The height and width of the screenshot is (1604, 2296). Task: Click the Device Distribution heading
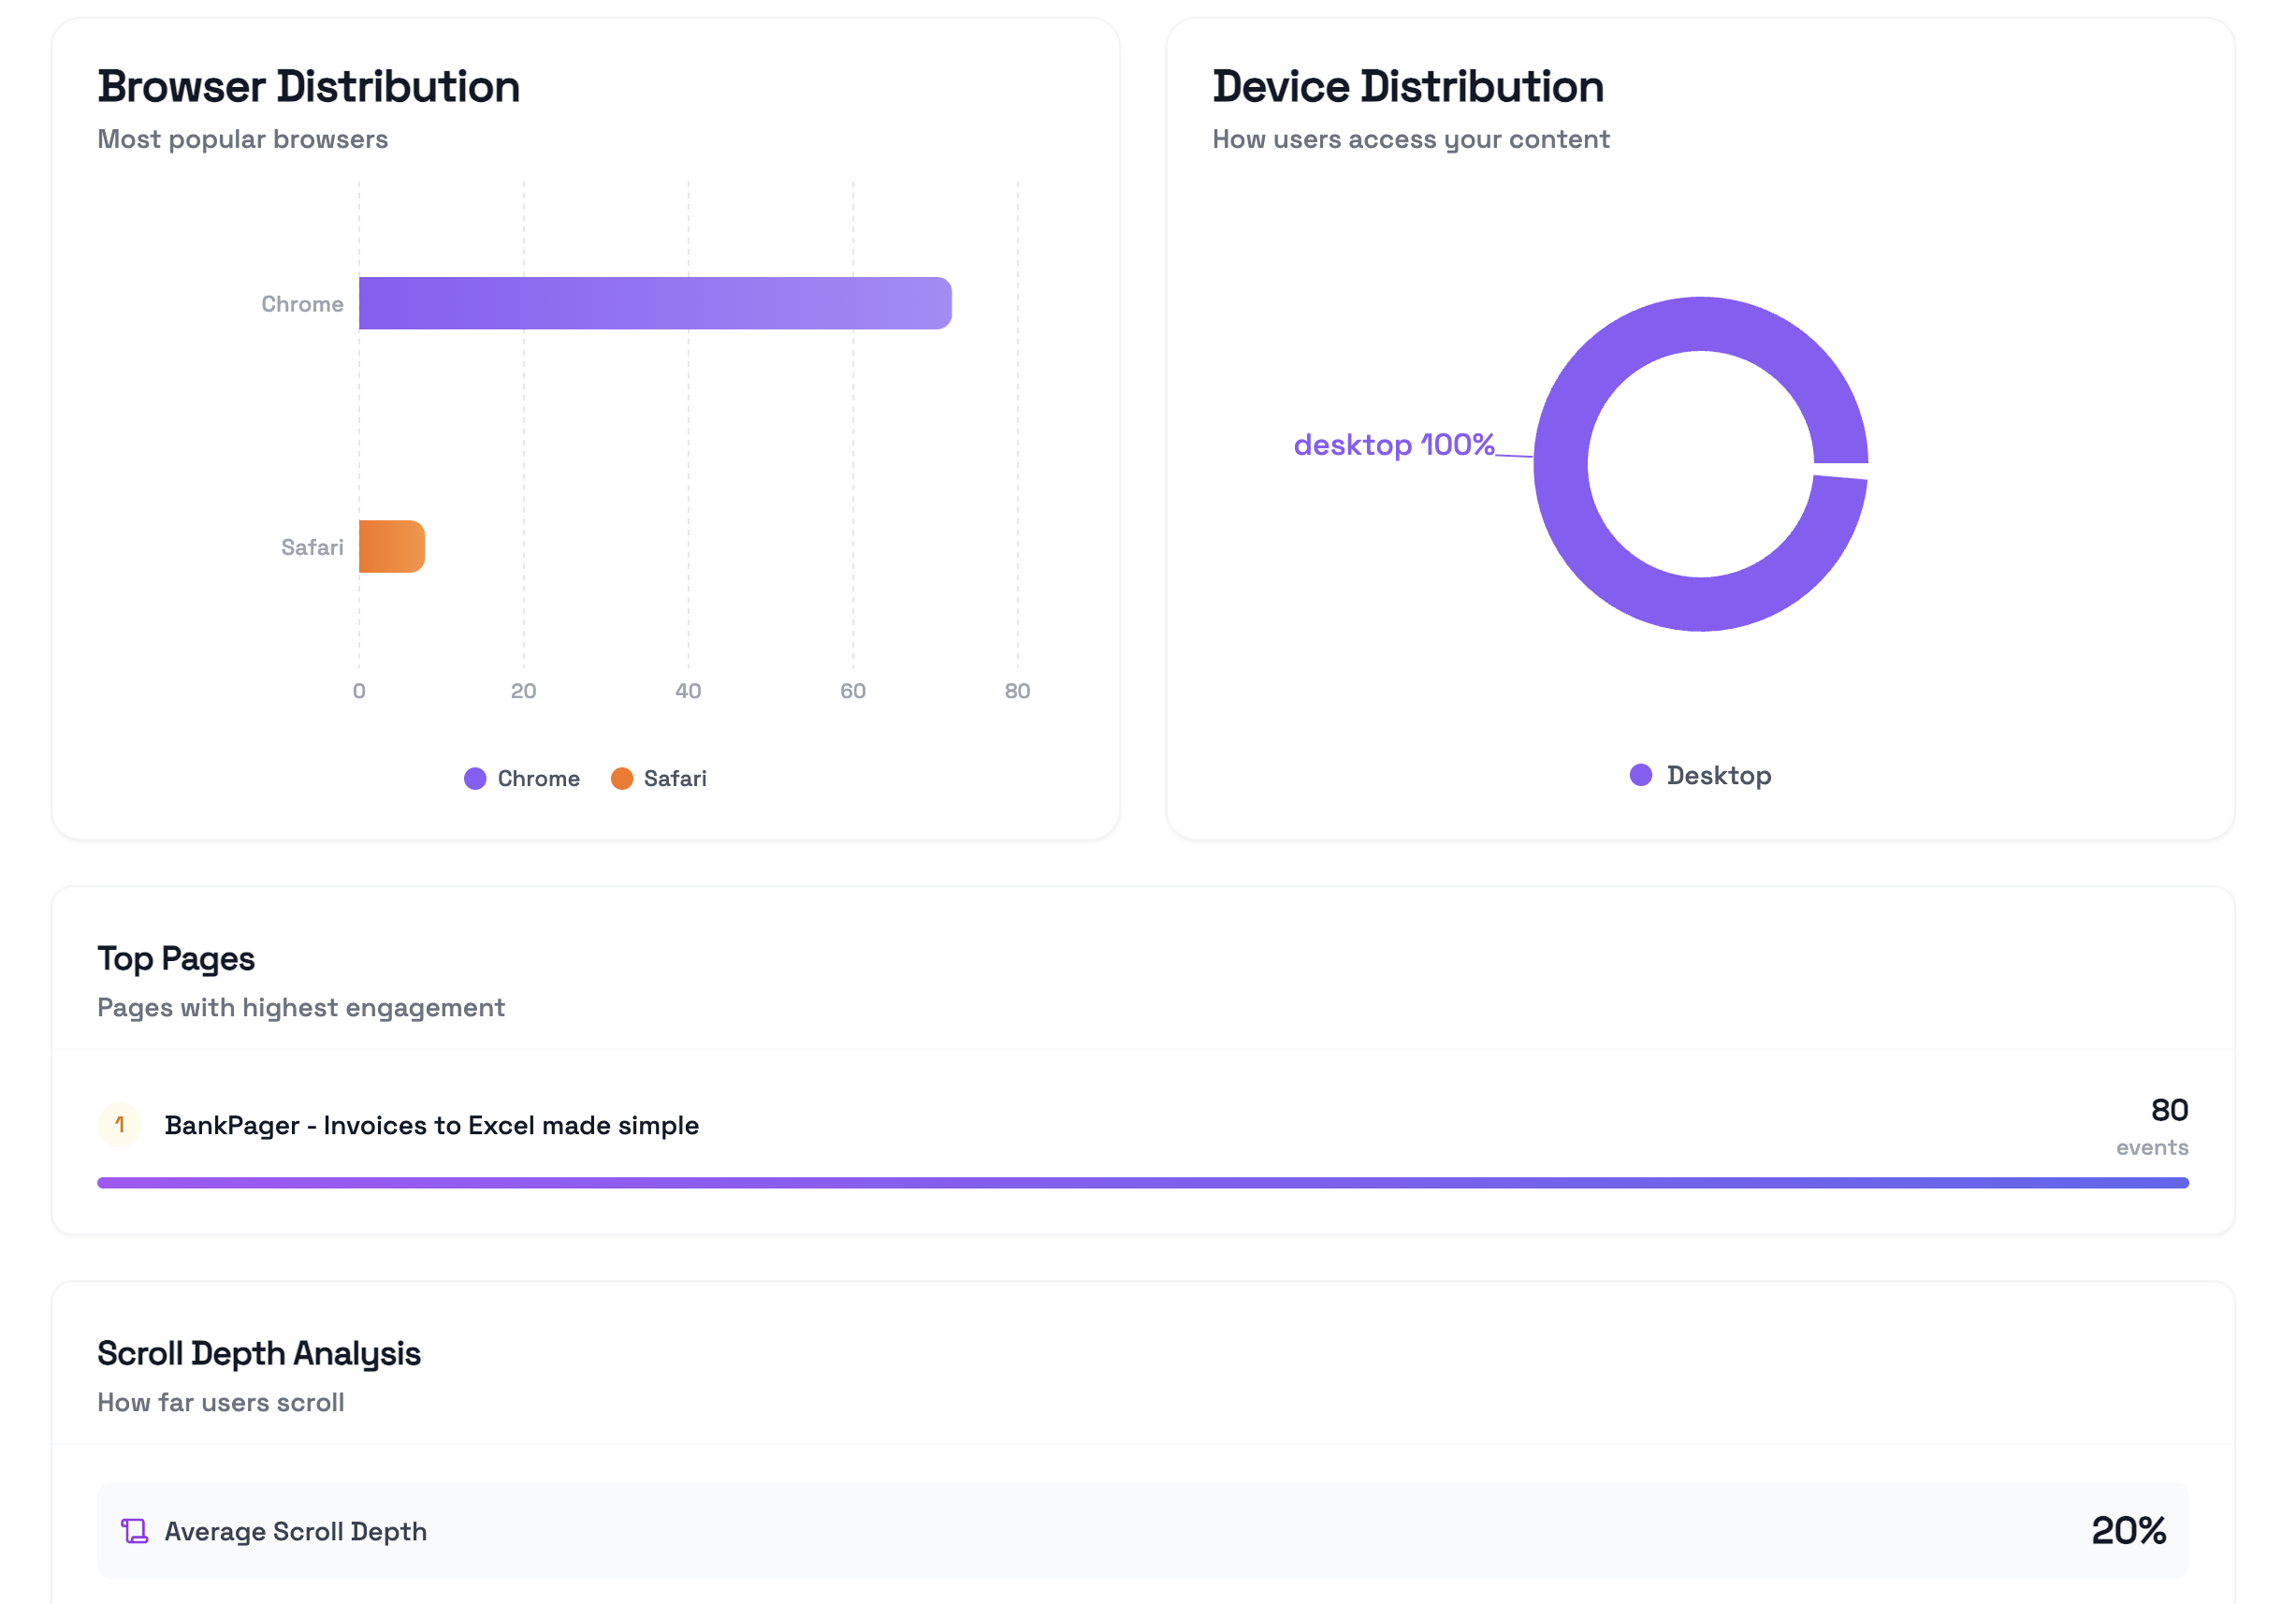coord(1408,86)
